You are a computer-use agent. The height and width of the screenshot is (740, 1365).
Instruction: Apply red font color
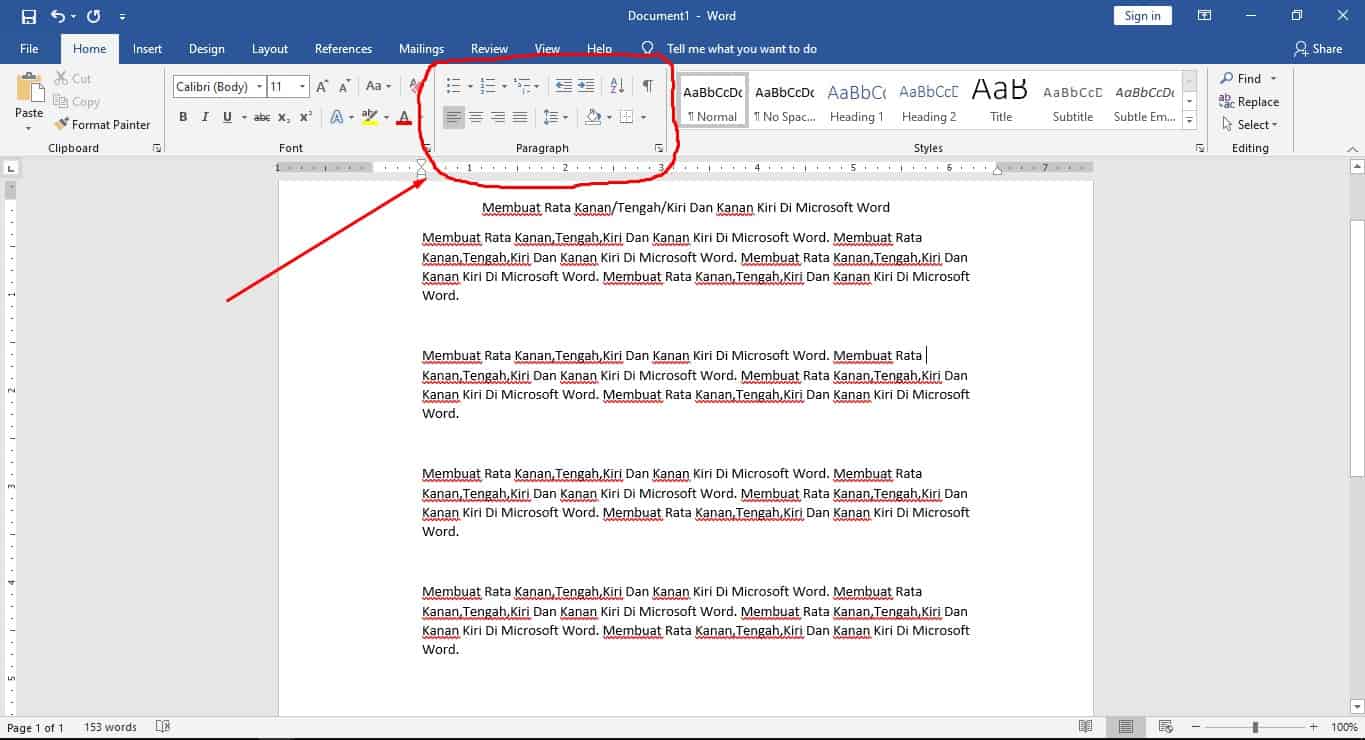point(404,117)
